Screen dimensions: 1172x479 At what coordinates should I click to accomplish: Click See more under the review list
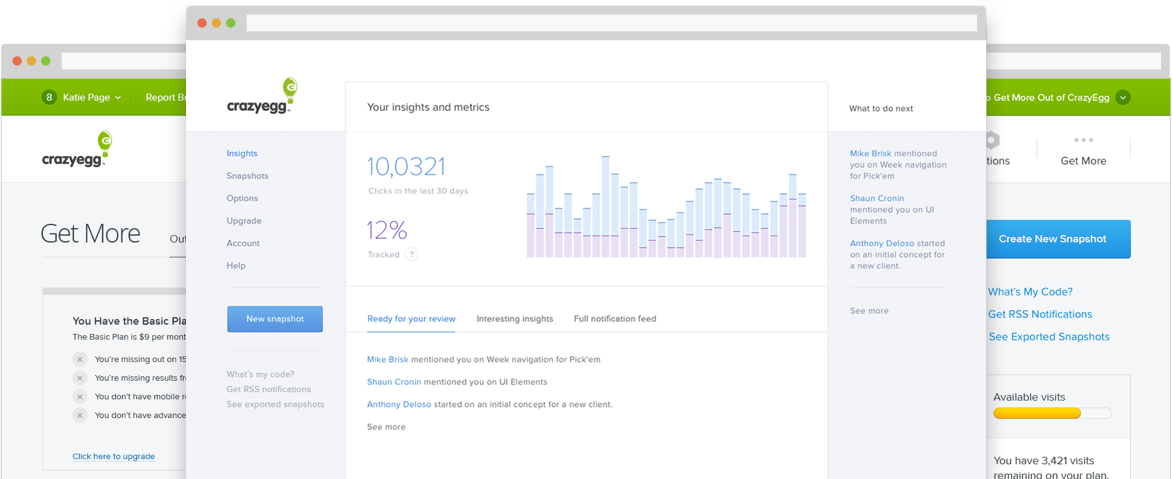click(386, 427)
